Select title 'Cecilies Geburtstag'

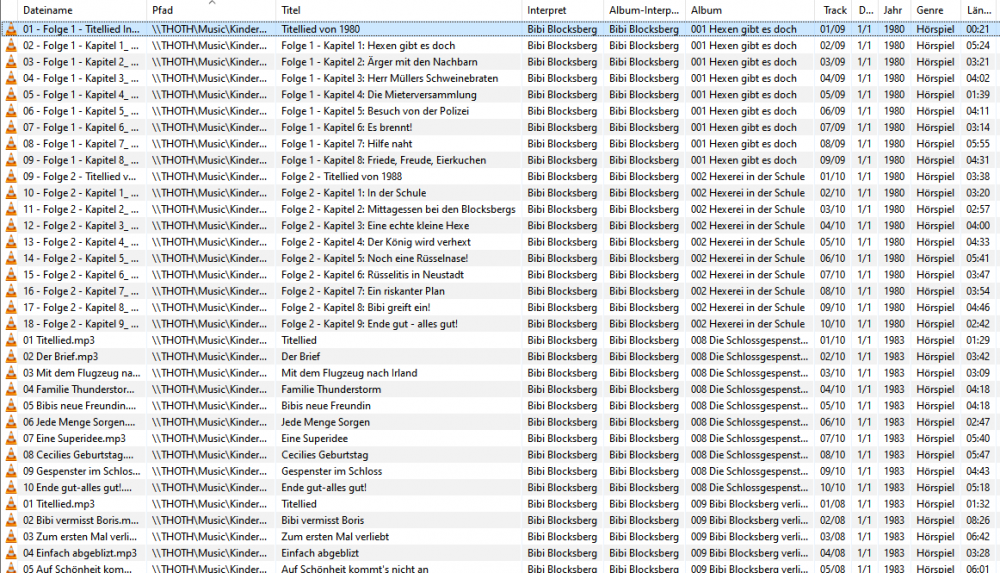click(325, 455)
